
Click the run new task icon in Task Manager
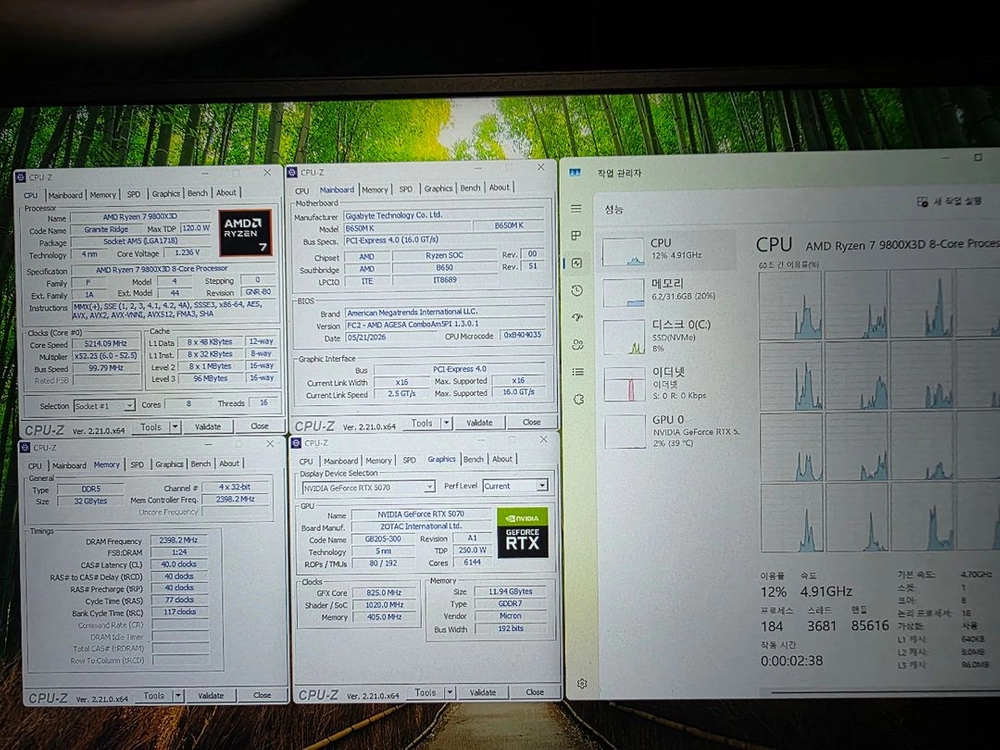pos(922,202)
